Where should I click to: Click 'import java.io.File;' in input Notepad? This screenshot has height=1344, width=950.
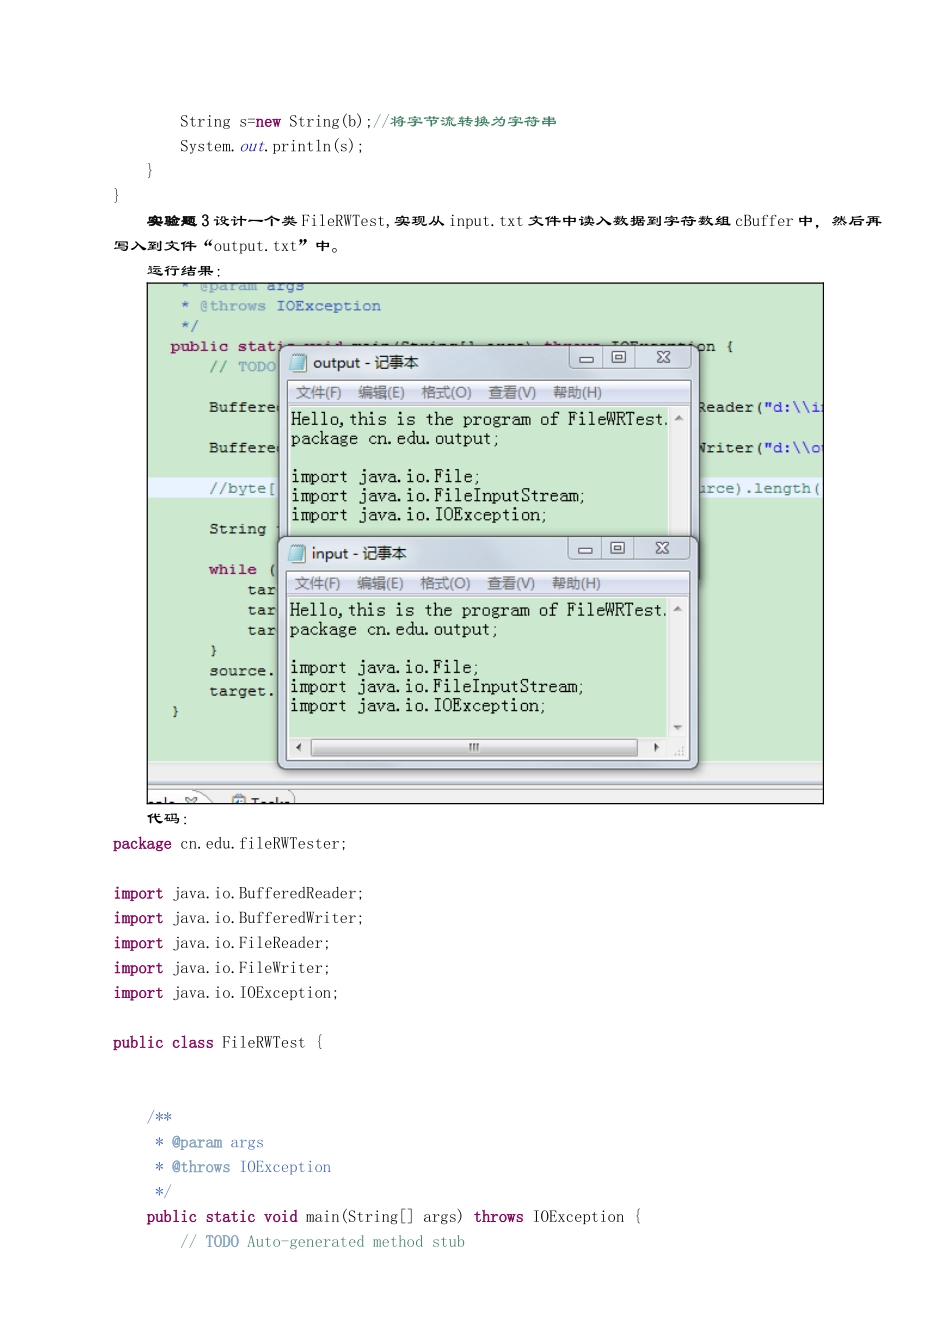coord(384,668)
